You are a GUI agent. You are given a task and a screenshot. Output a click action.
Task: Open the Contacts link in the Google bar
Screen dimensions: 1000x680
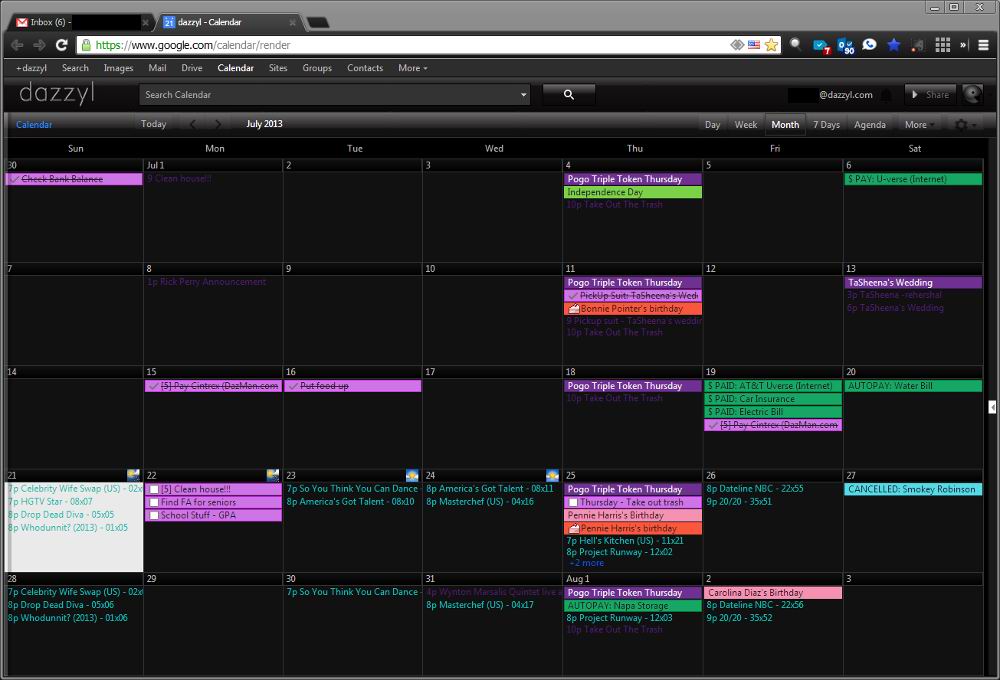point(365,68)
